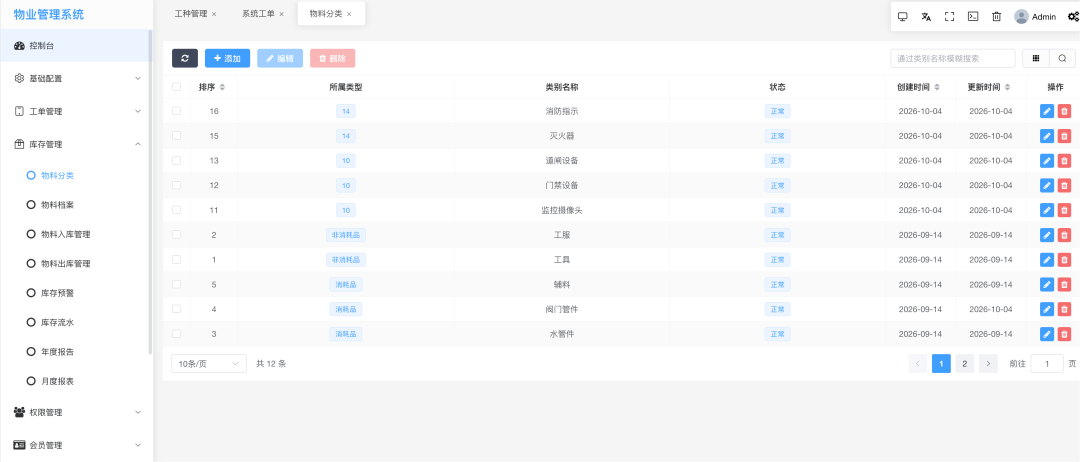The image size is (1080, 462).
Task: Toggle fullscreen mode icon
Action: pos(949,17)
